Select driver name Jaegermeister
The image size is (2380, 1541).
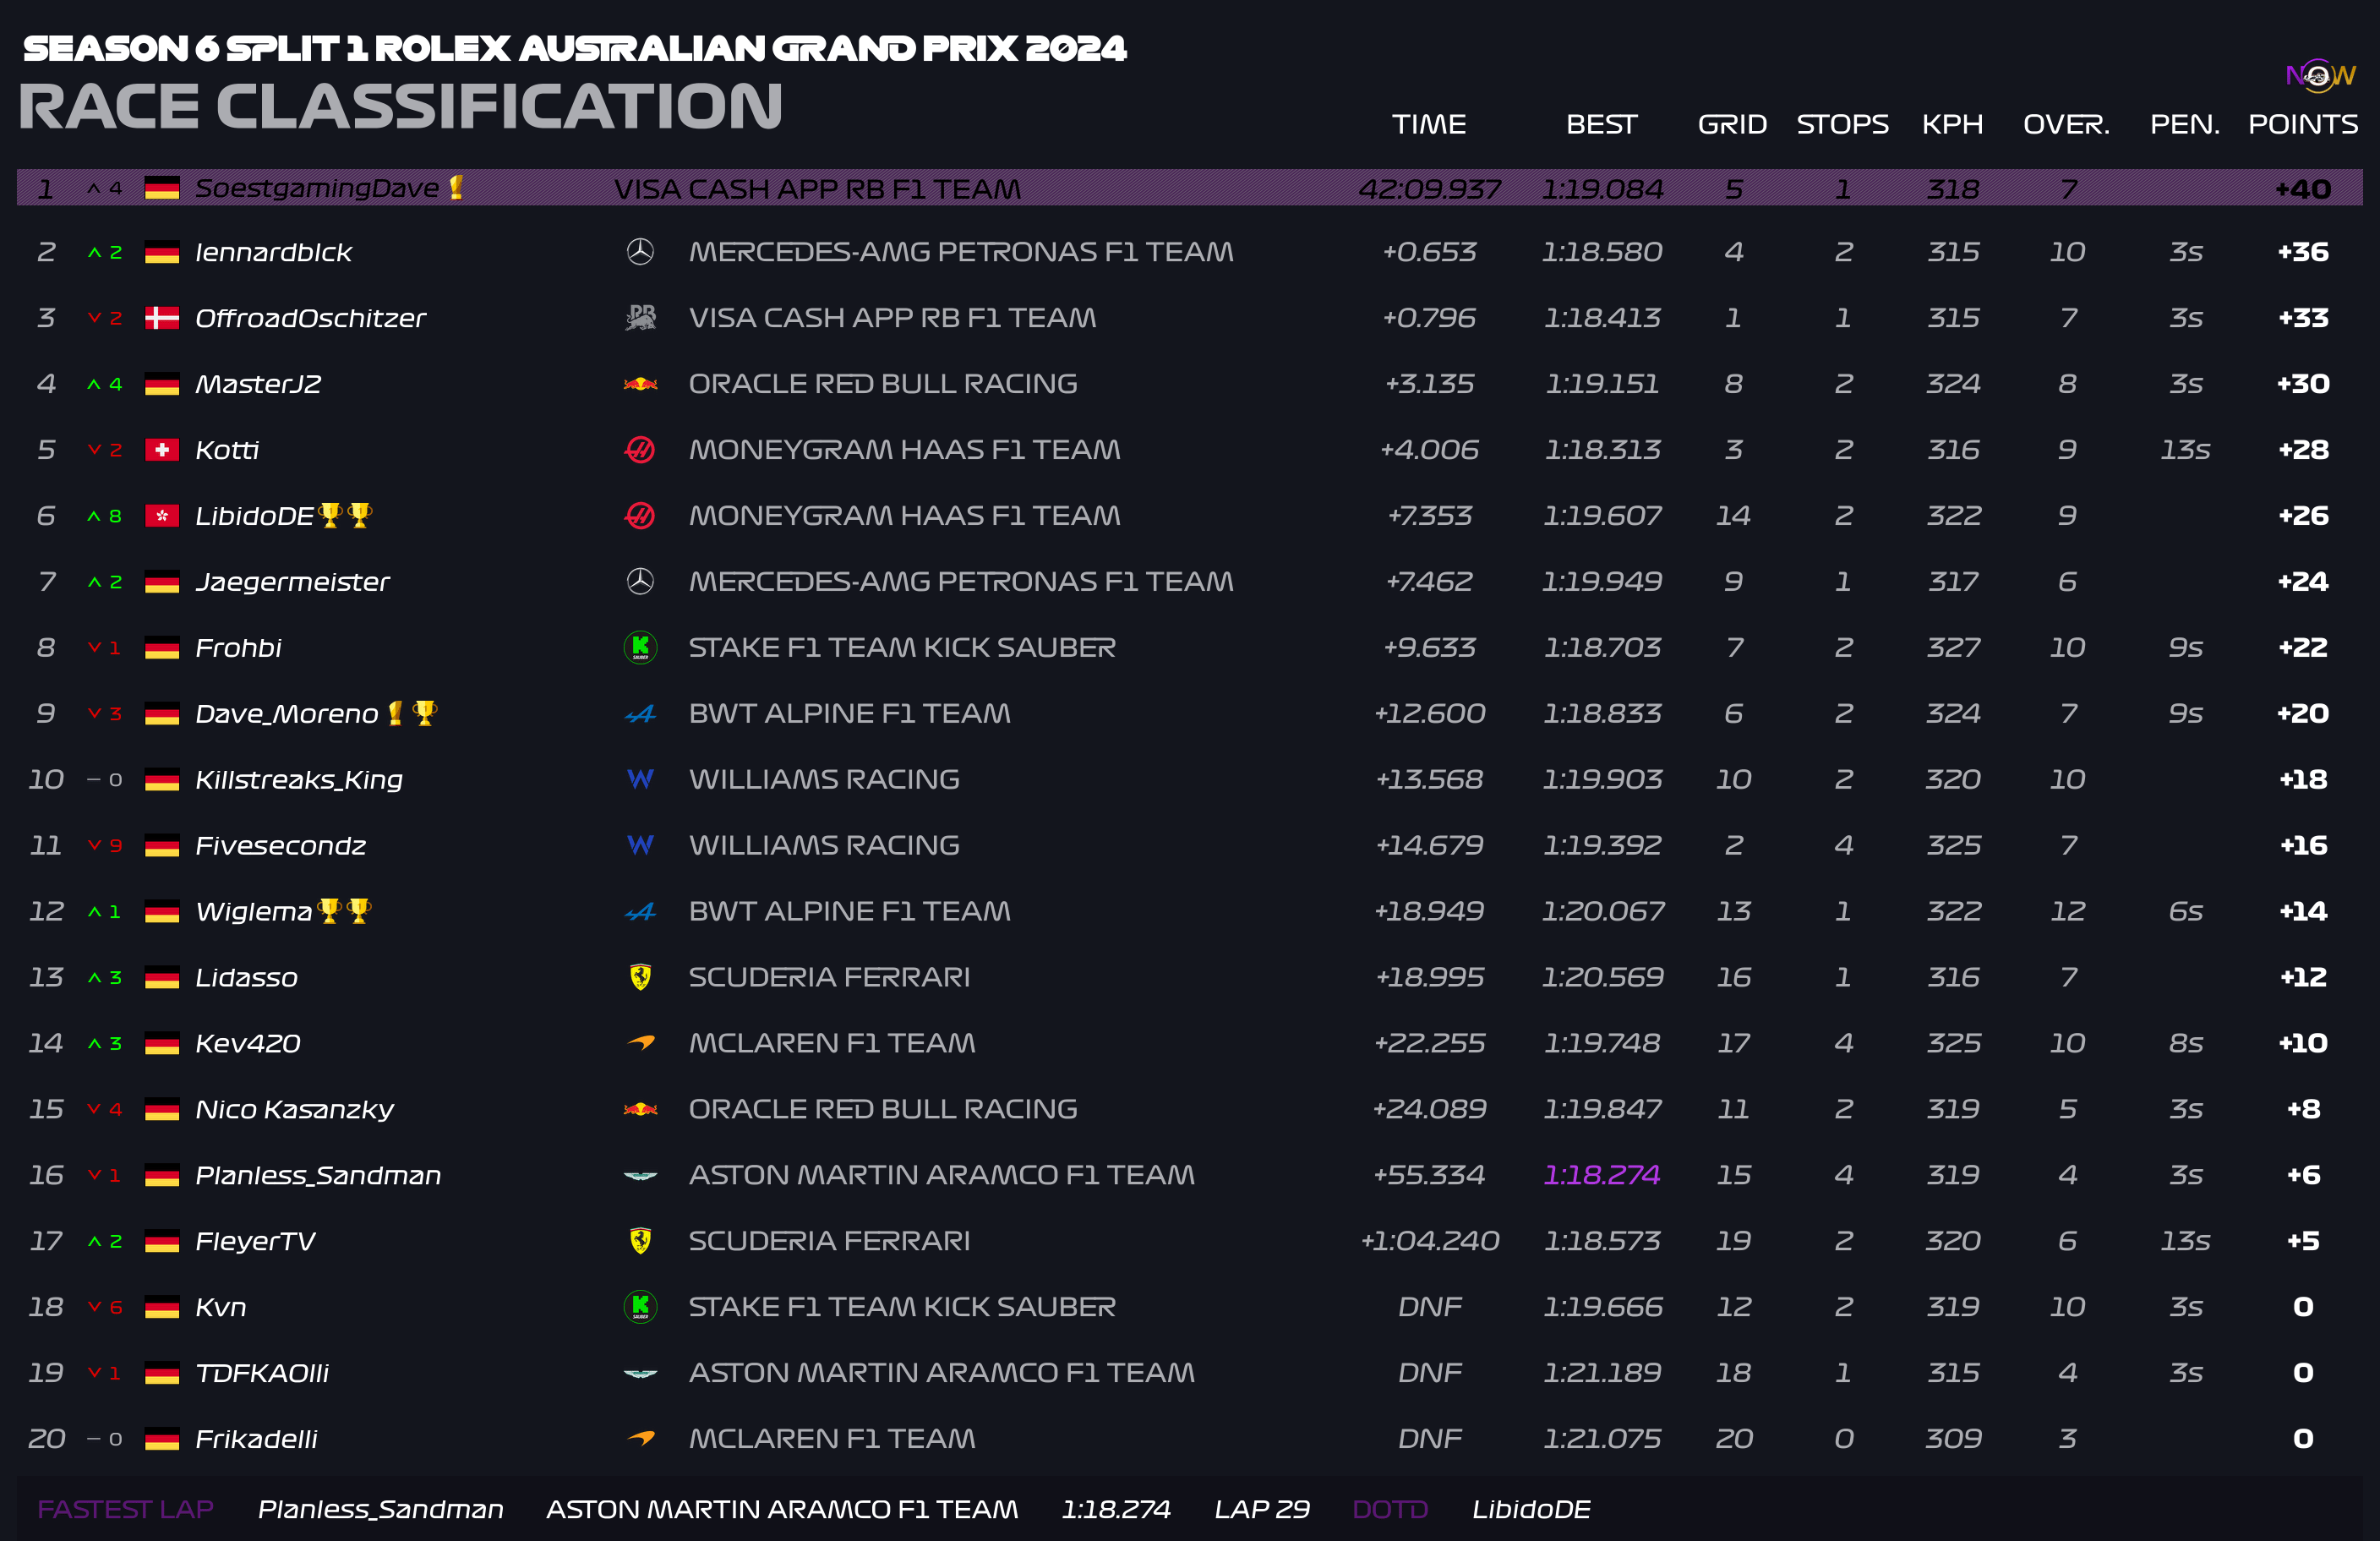coord(292,582)
